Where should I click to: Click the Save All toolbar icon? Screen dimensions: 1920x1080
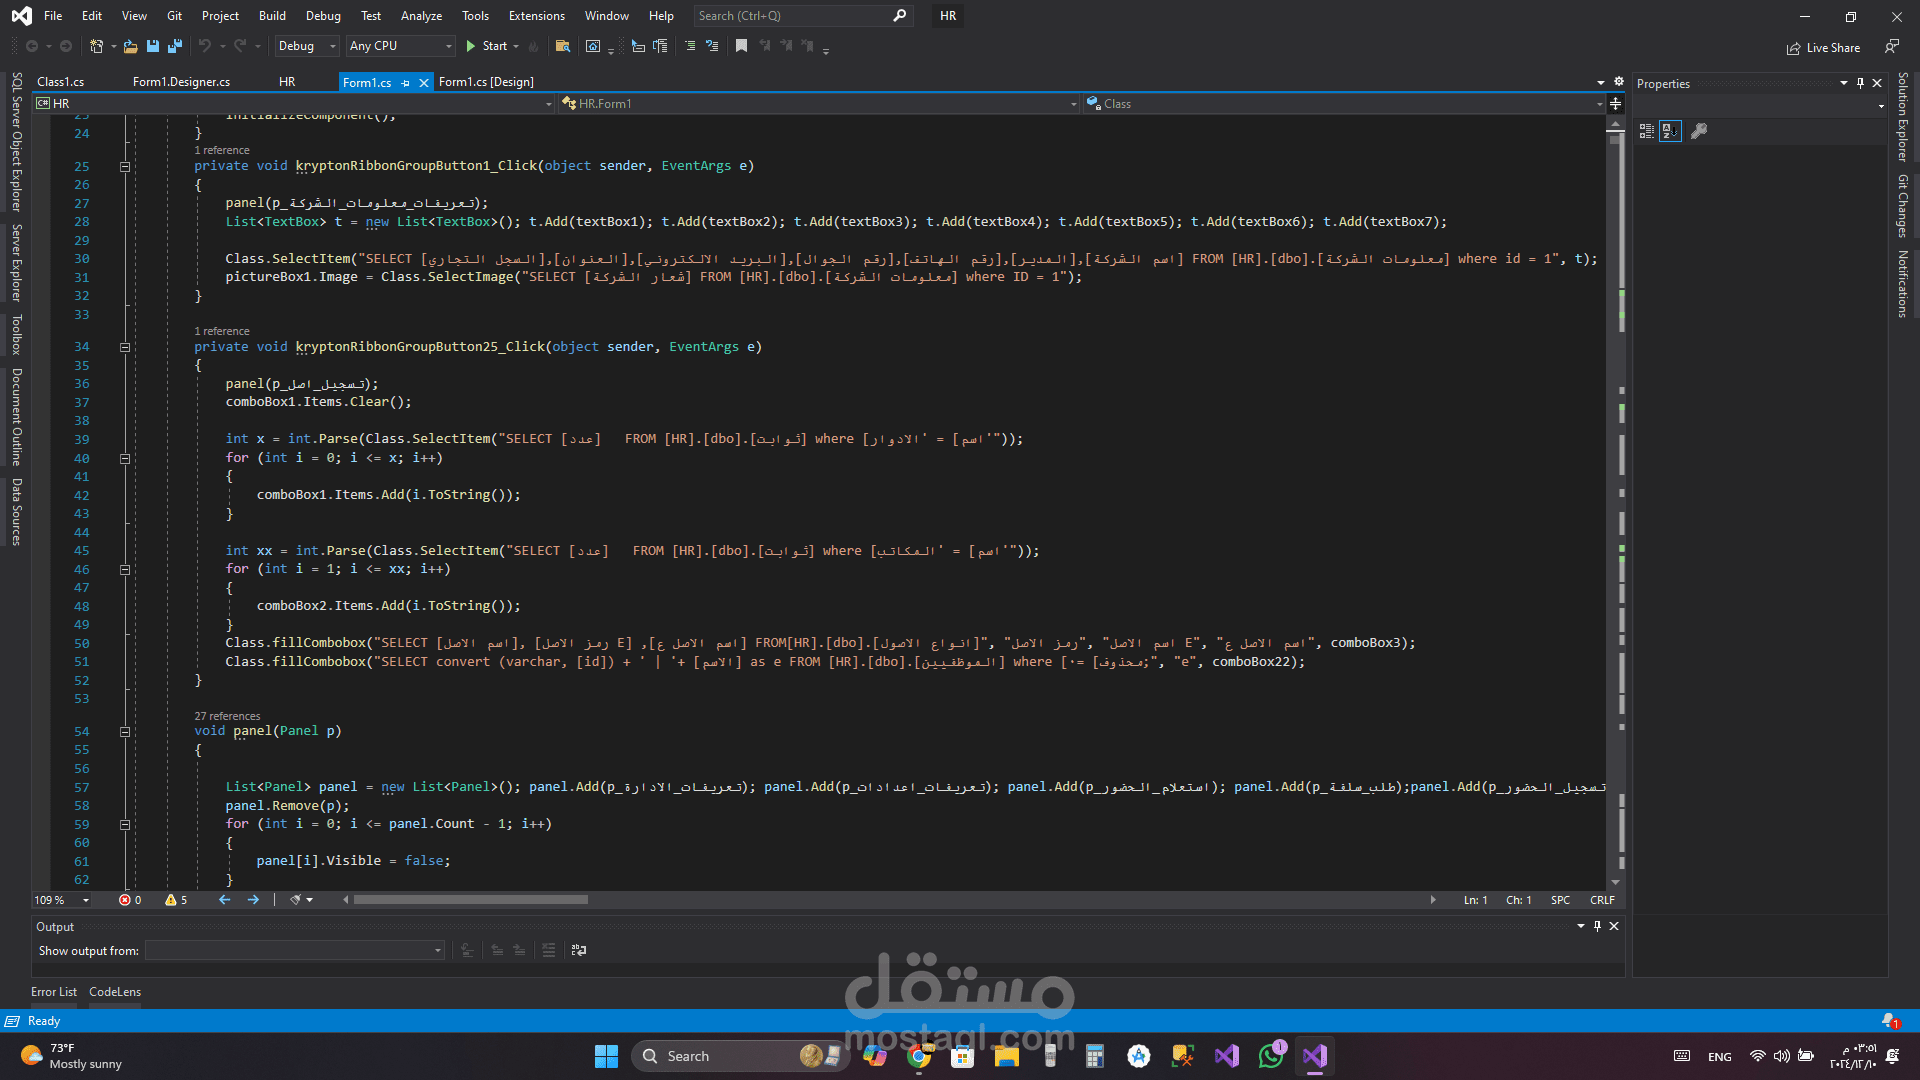coord(175,46)
